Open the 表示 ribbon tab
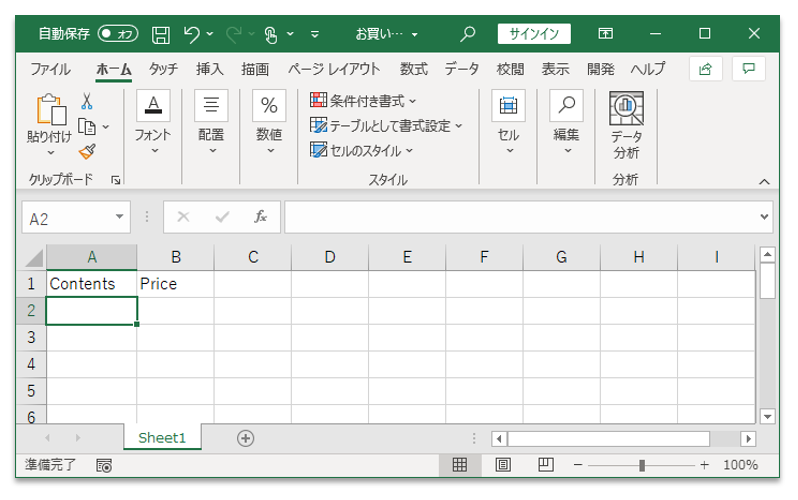The height and width of the screenshot is (500, 798). pos(555,69)
